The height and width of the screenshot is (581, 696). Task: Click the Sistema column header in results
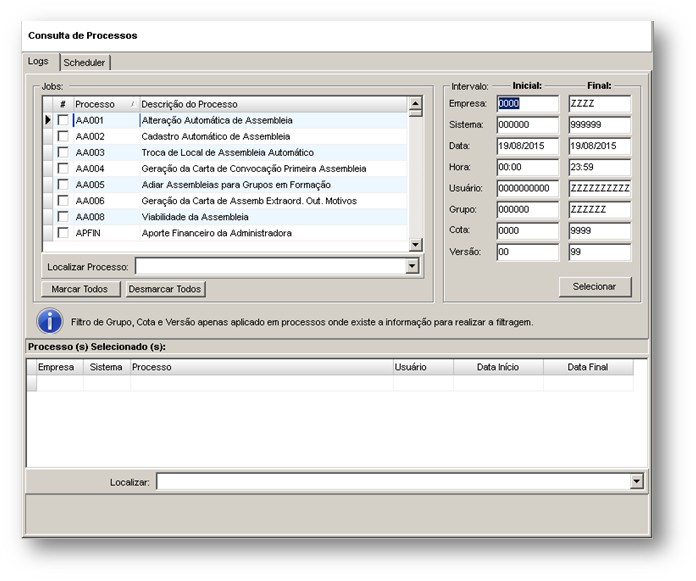point(107,367)
